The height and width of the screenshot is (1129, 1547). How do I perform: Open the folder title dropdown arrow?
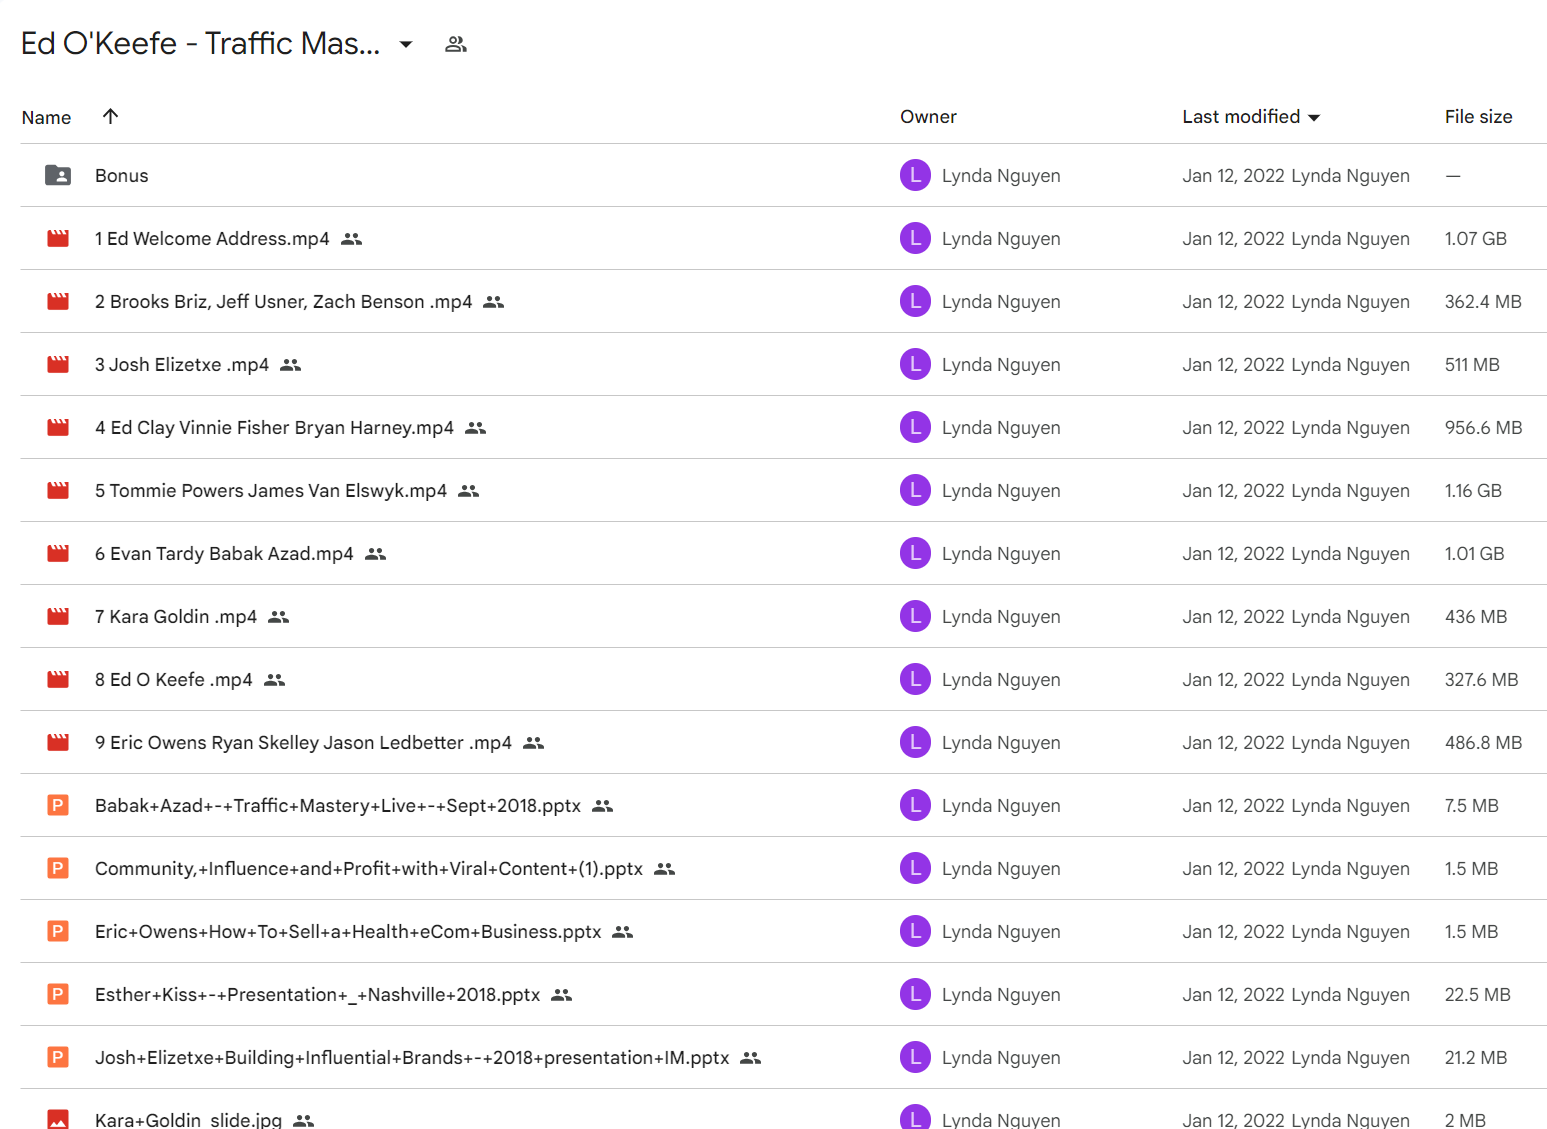coord(406,44)
